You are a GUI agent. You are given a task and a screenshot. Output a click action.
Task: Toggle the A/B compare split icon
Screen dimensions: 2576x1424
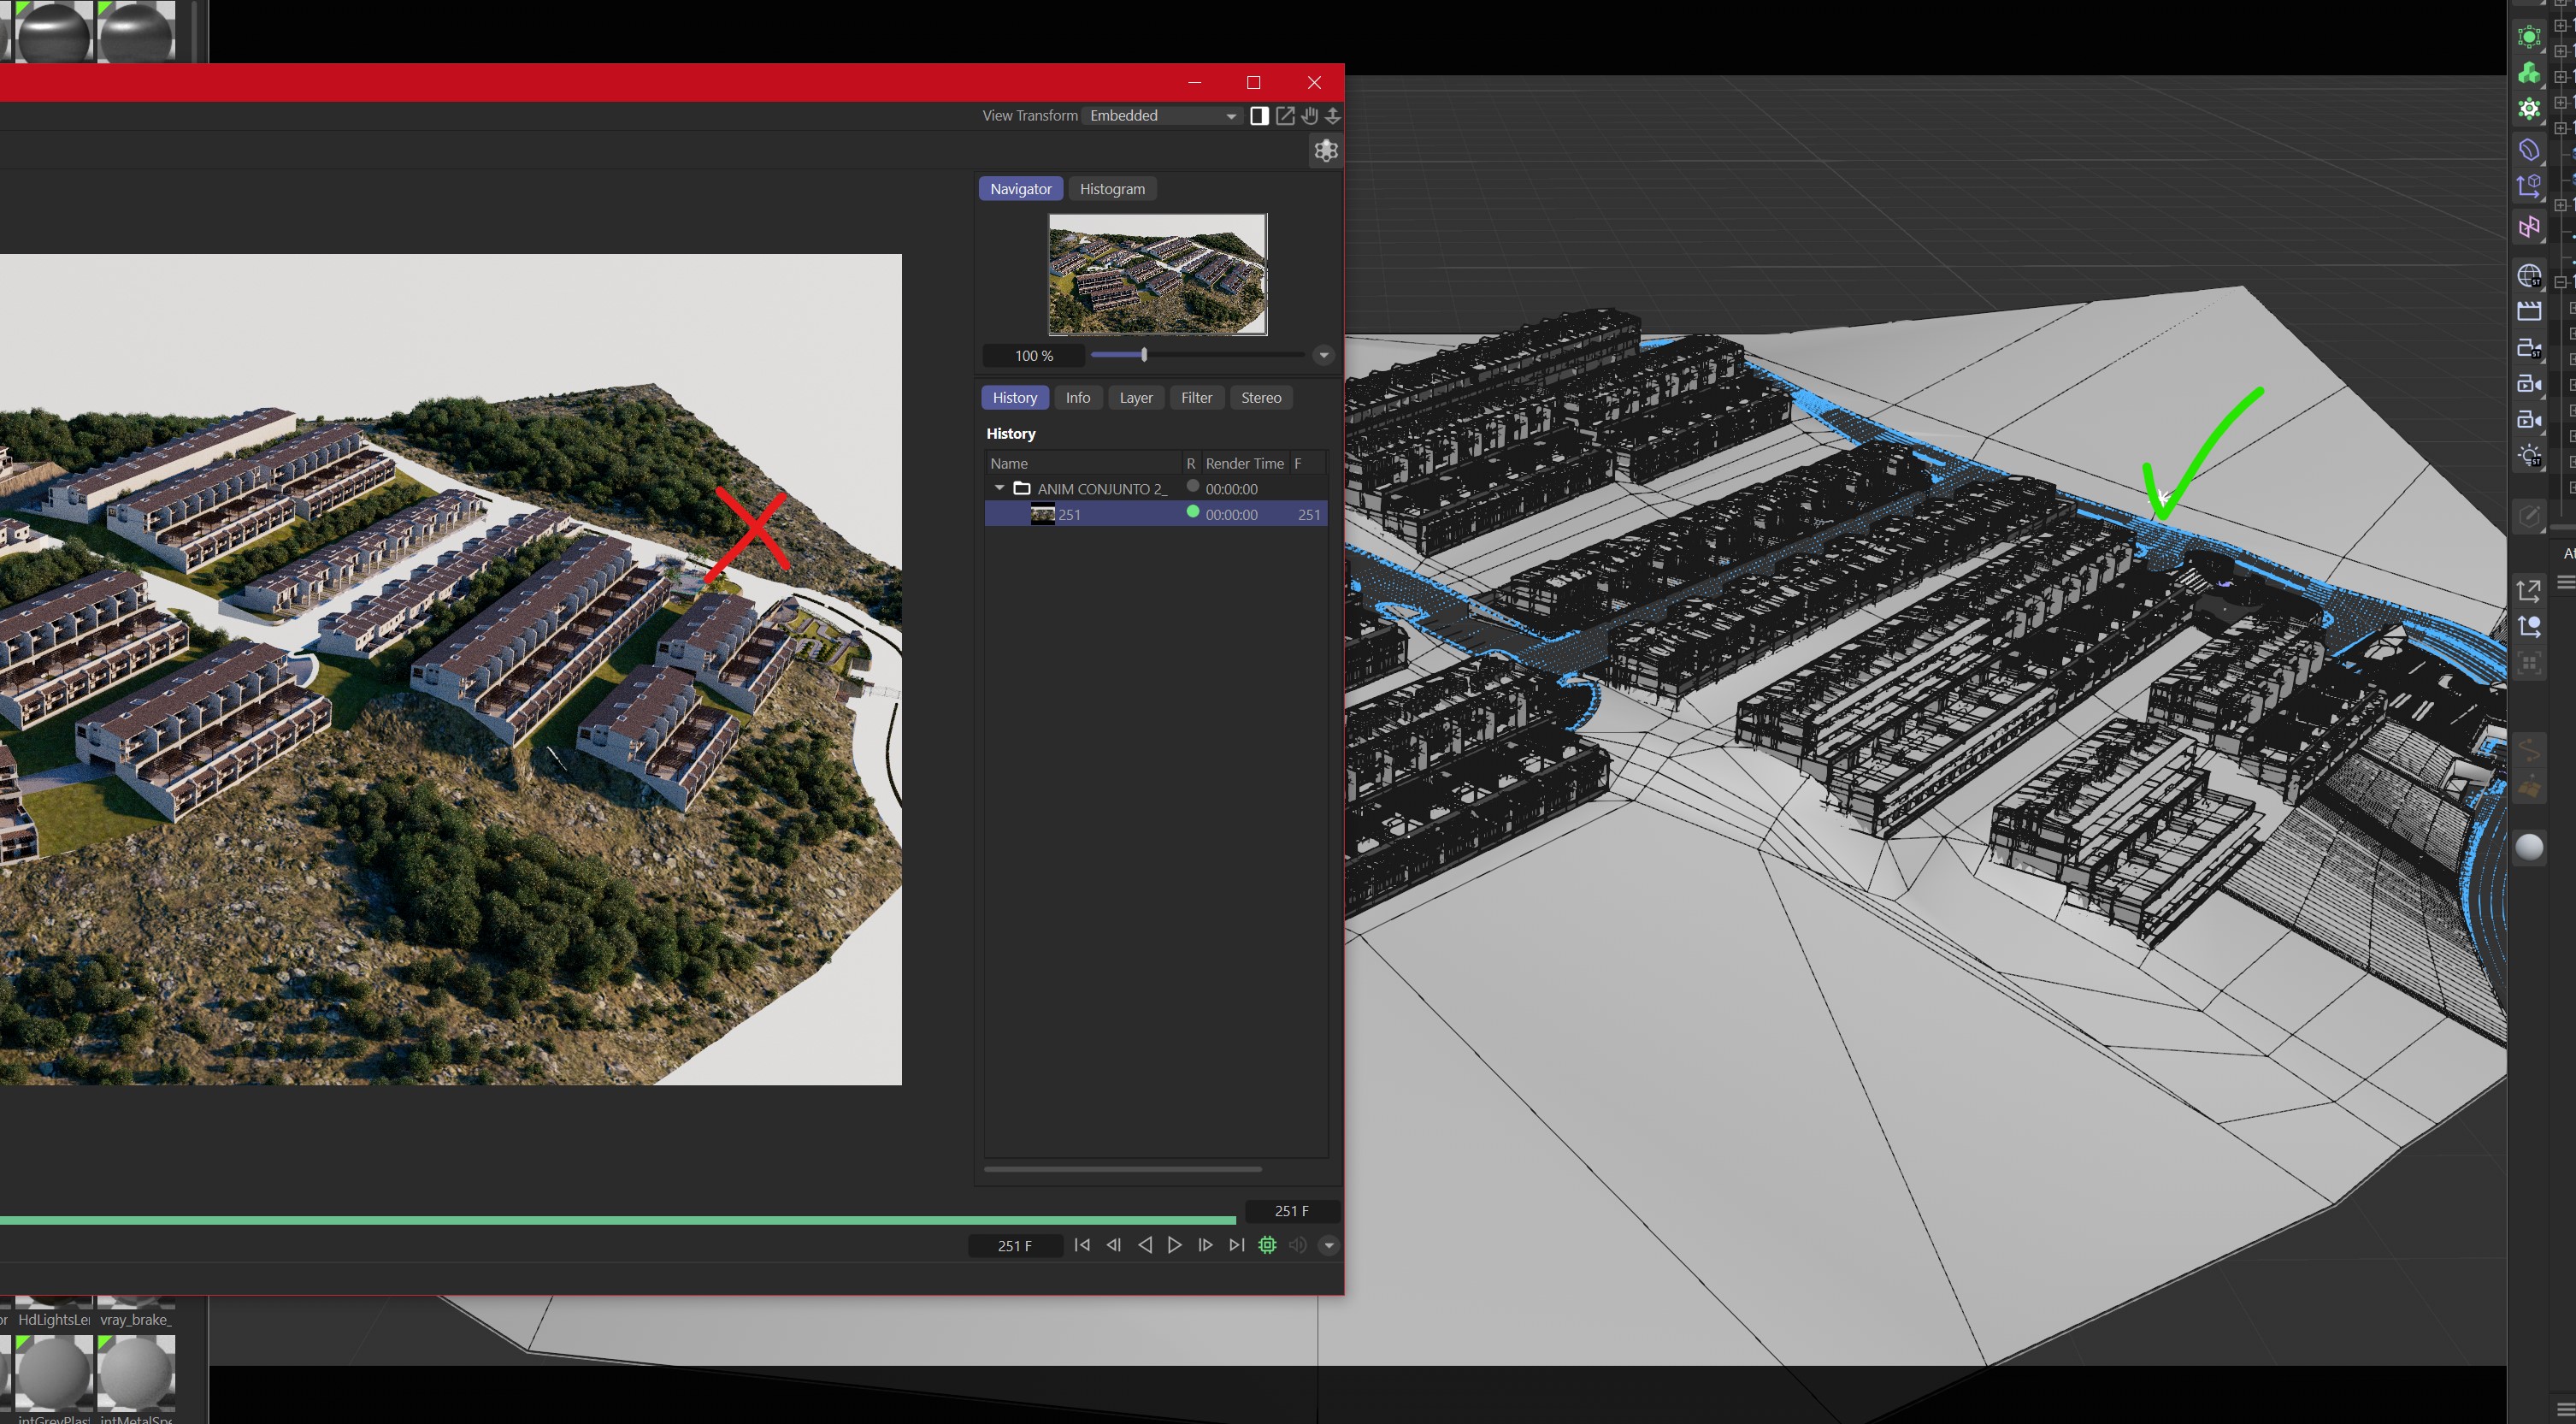tap(1259, 116)
